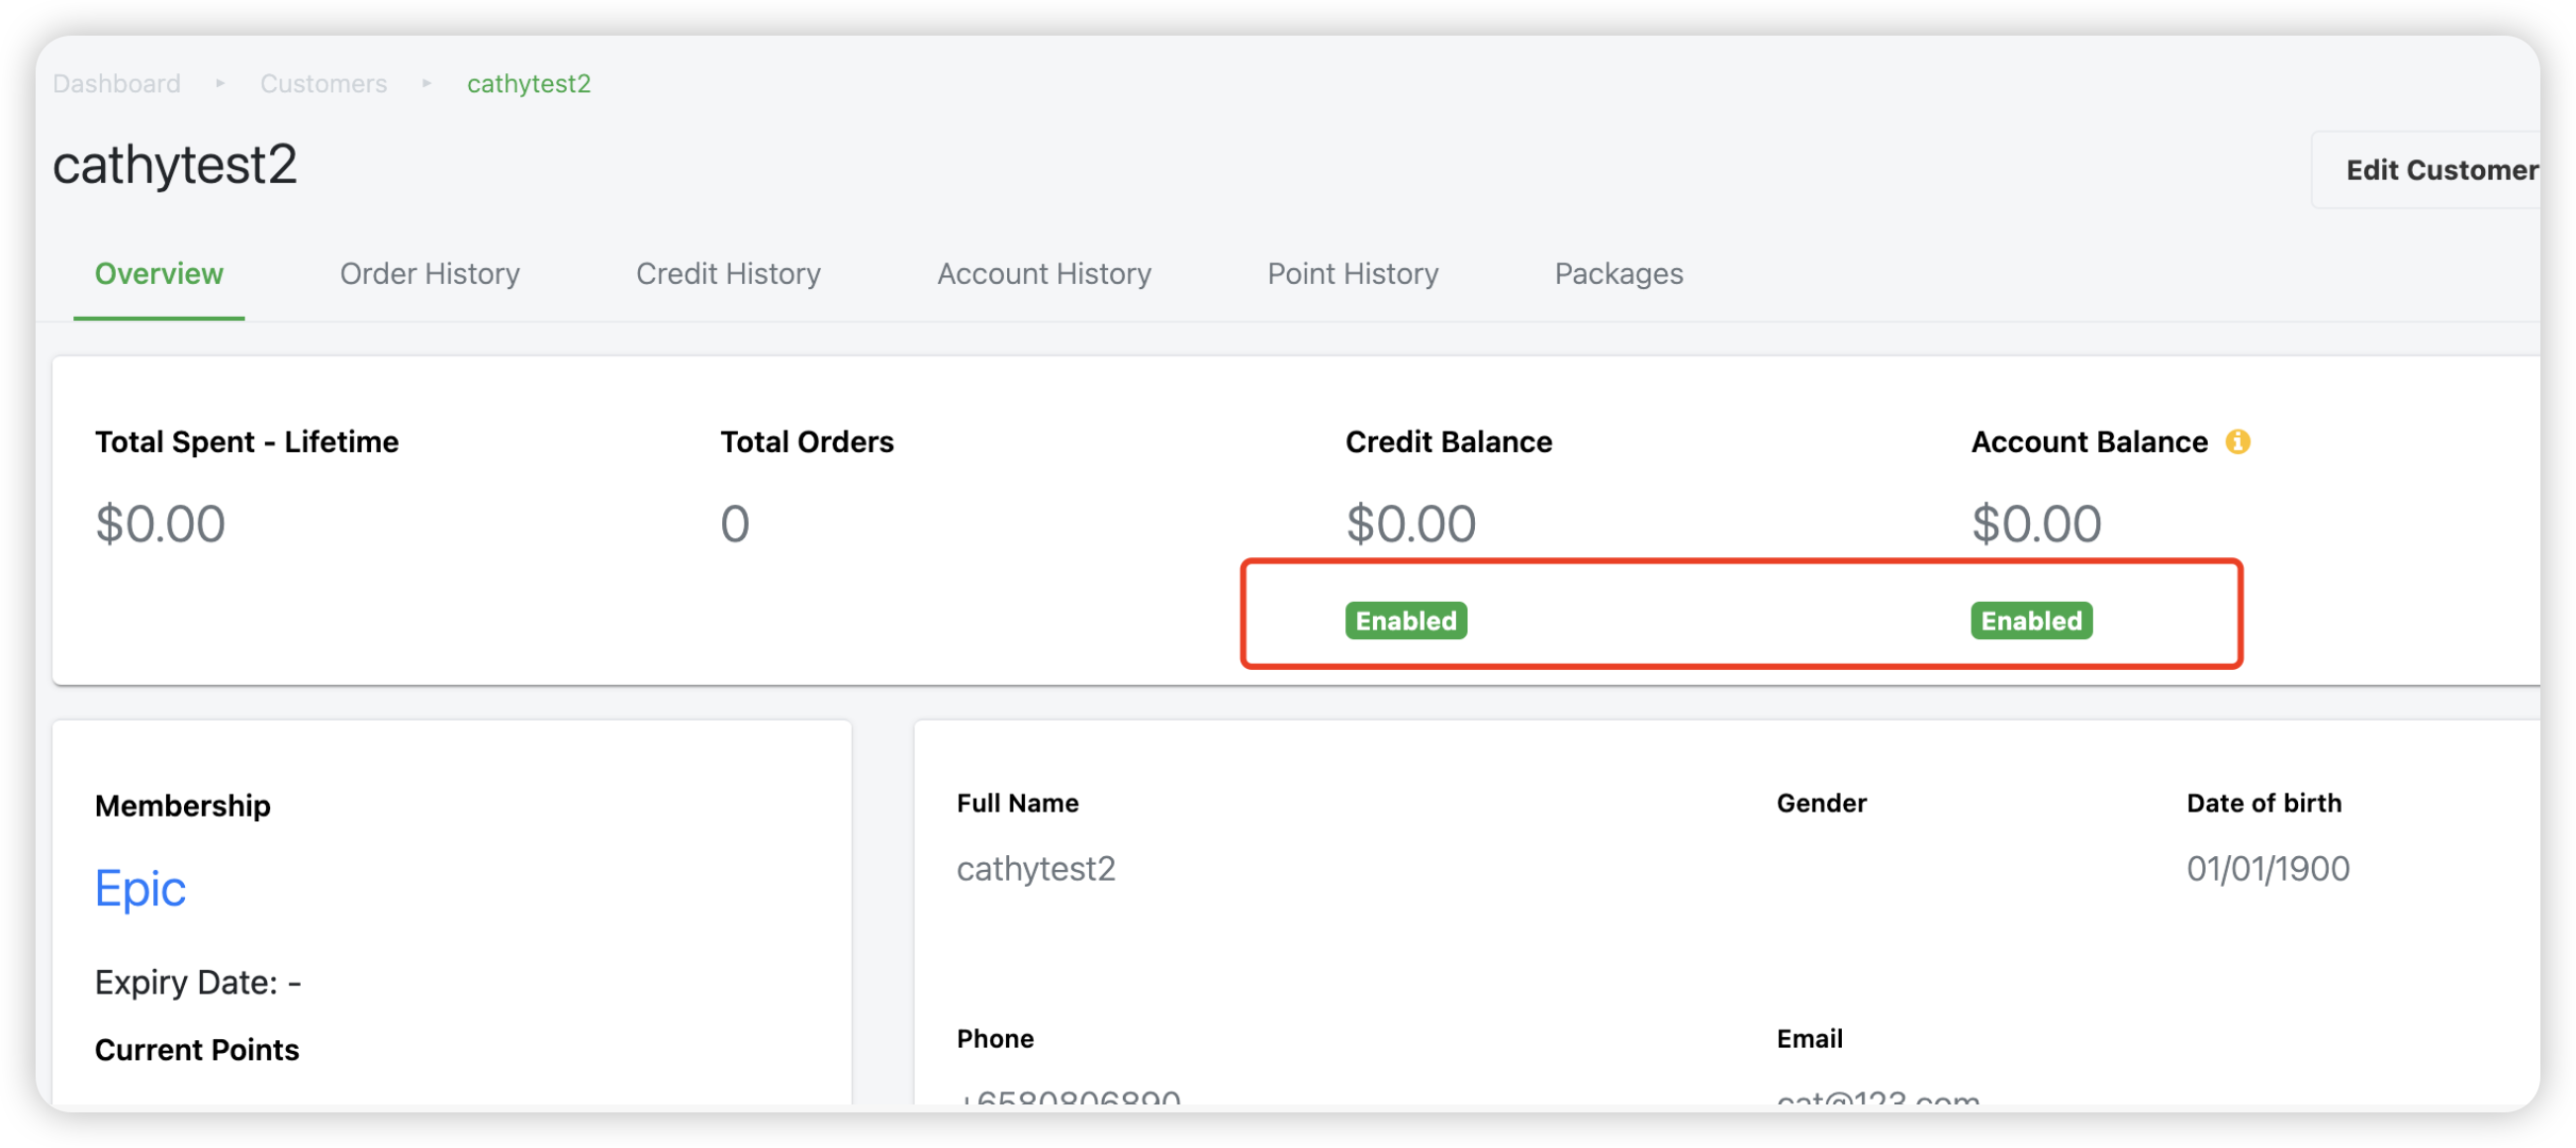Screen dimensions: 2576x1148
Task: Select the Overview tab
Action: click(159, 273)
